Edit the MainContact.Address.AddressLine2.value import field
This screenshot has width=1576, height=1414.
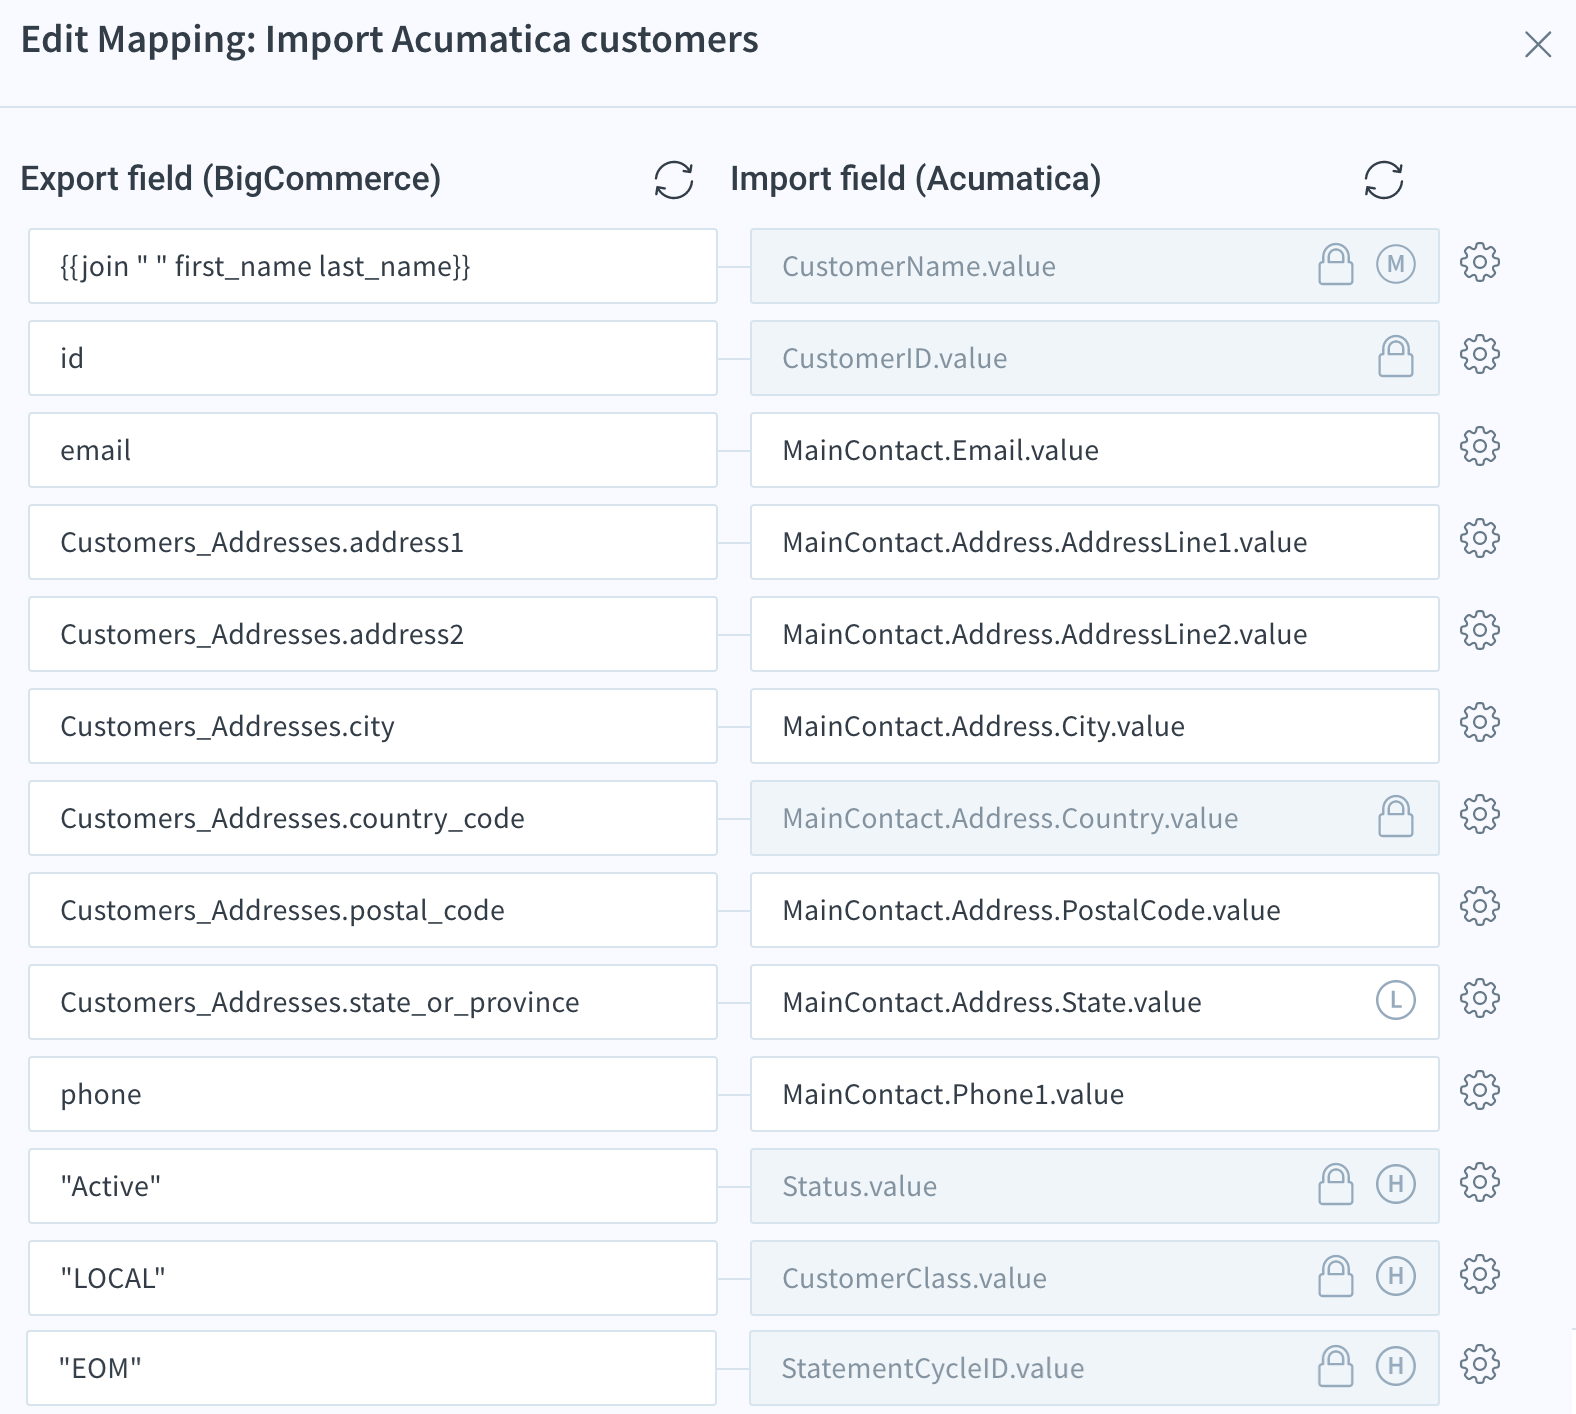pos(1095,634)
